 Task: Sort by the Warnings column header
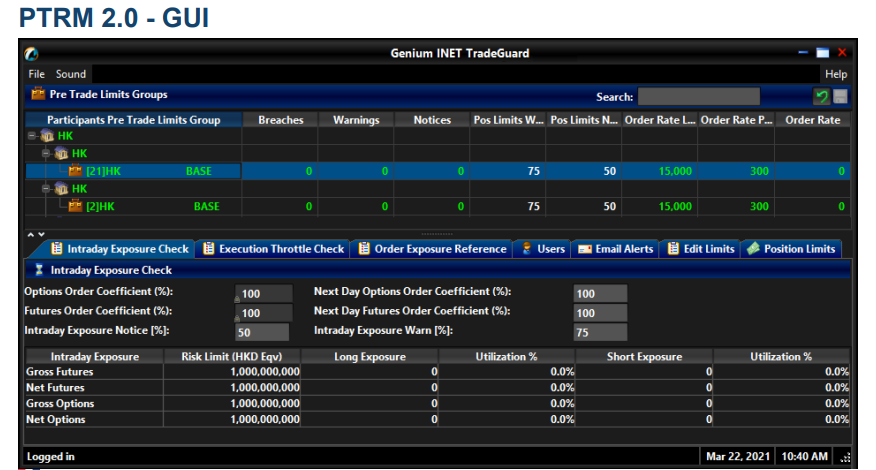click(356, 120)
